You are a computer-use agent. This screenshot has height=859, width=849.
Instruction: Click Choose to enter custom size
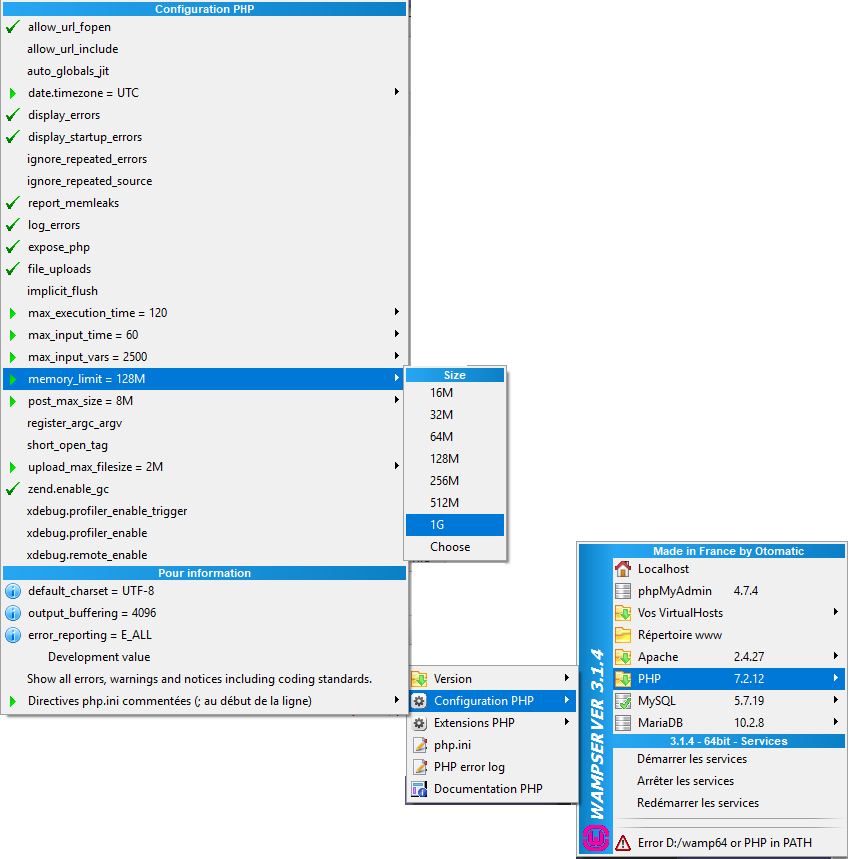pos(455,547)
